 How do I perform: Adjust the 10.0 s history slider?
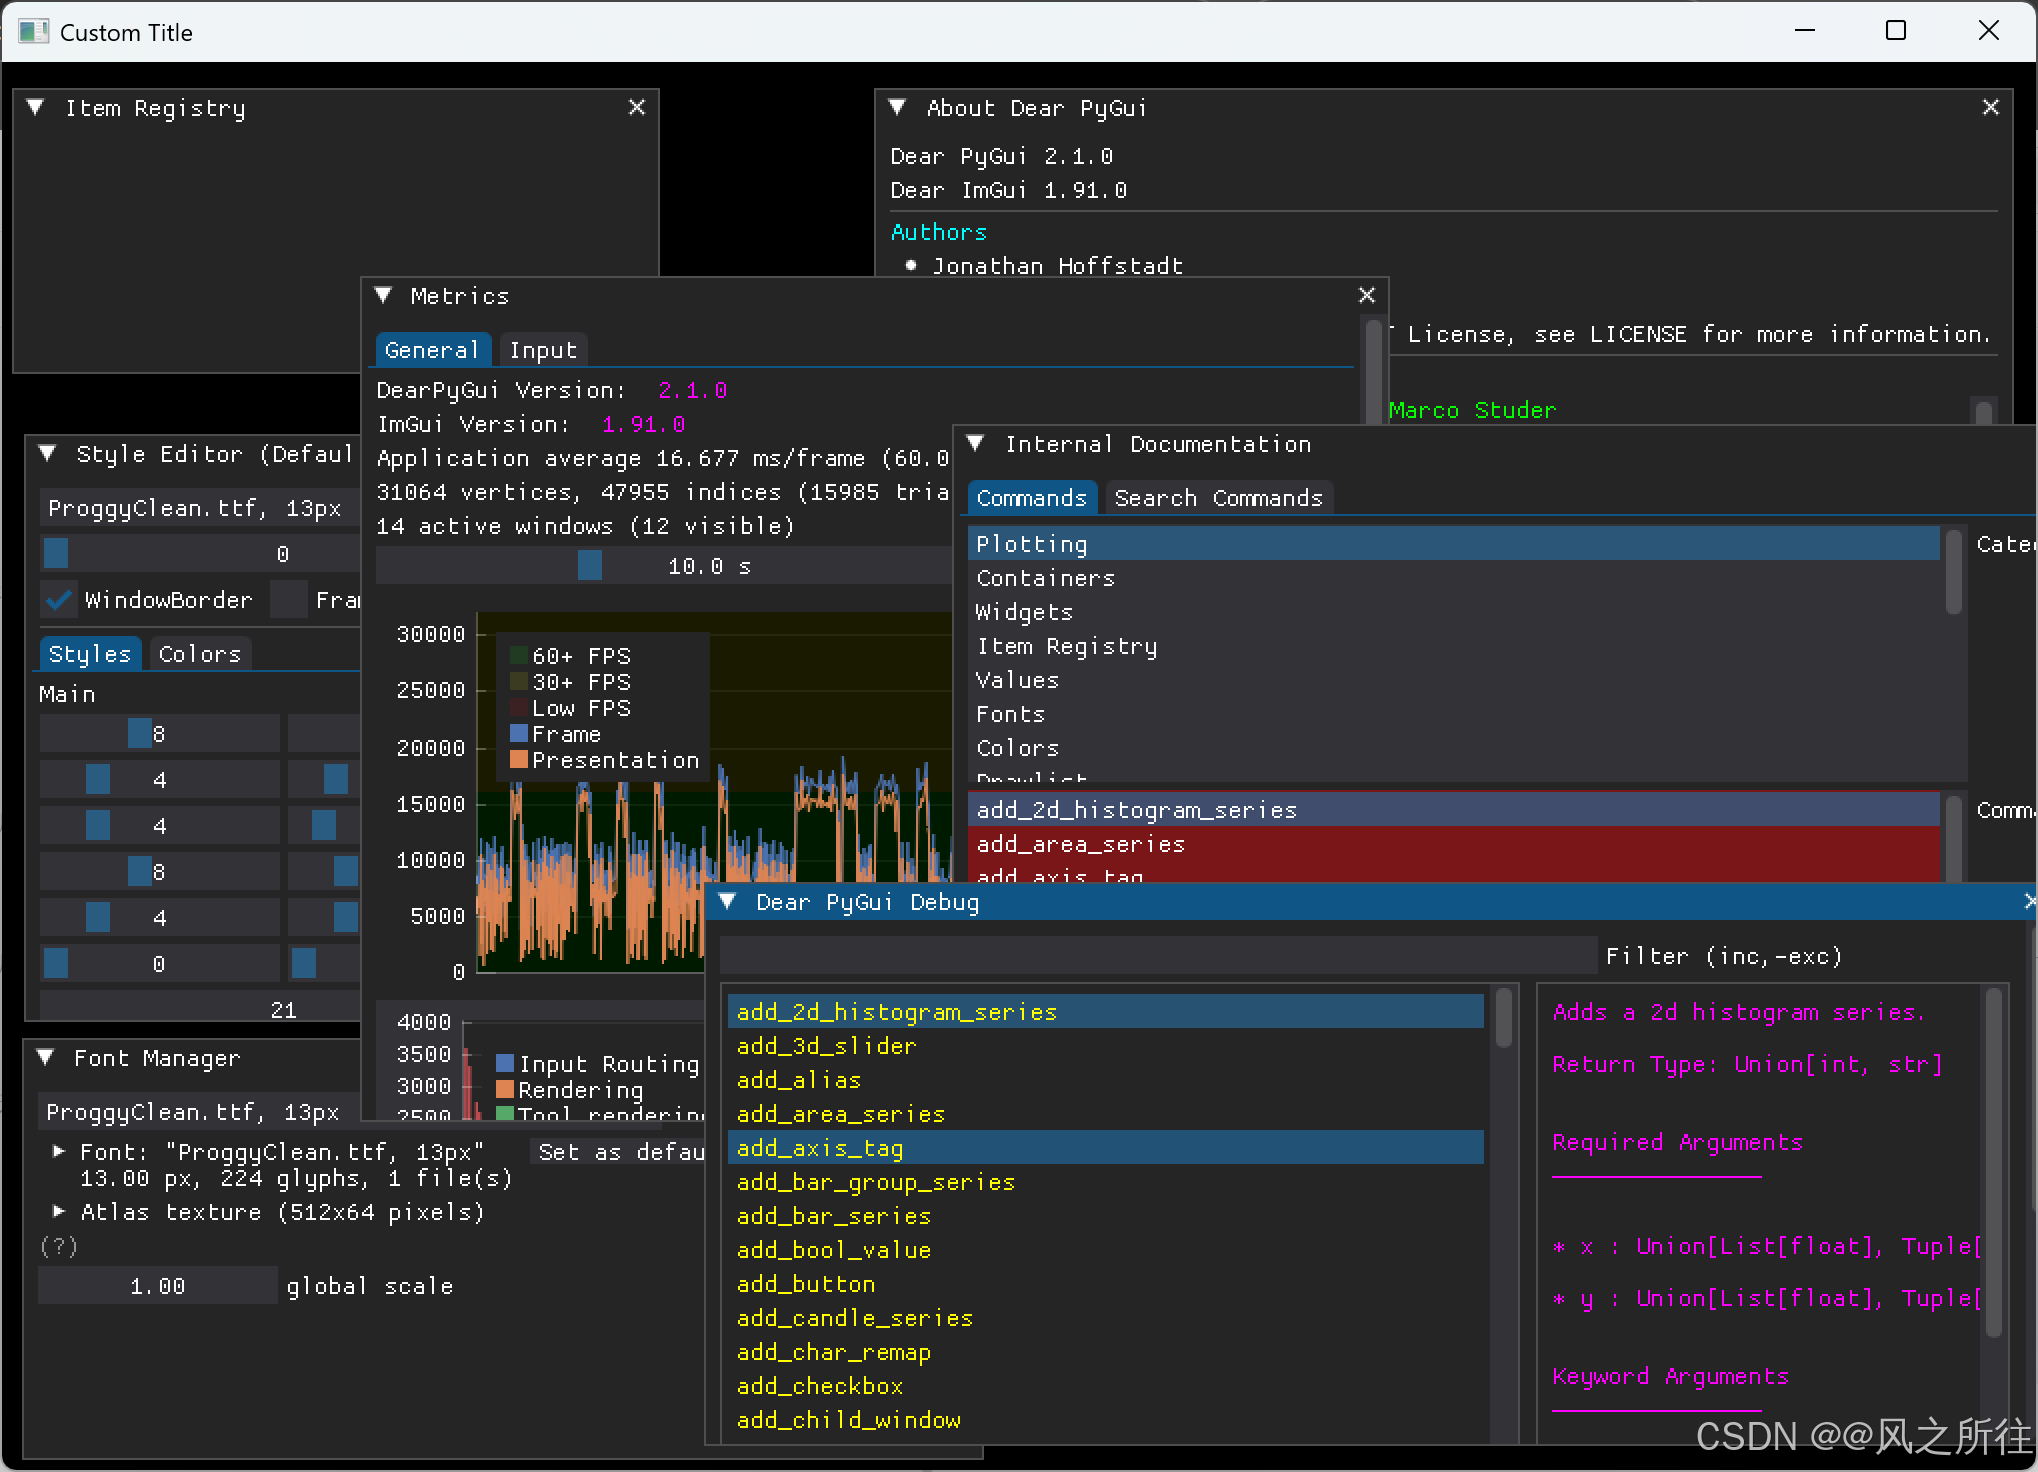click(663, 566)
